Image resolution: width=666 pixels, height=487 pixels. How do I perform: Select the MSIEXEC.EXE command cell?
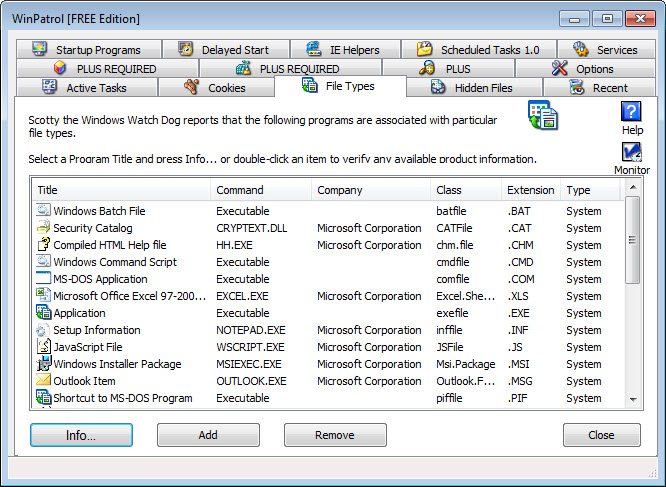(x=248, y=364)
